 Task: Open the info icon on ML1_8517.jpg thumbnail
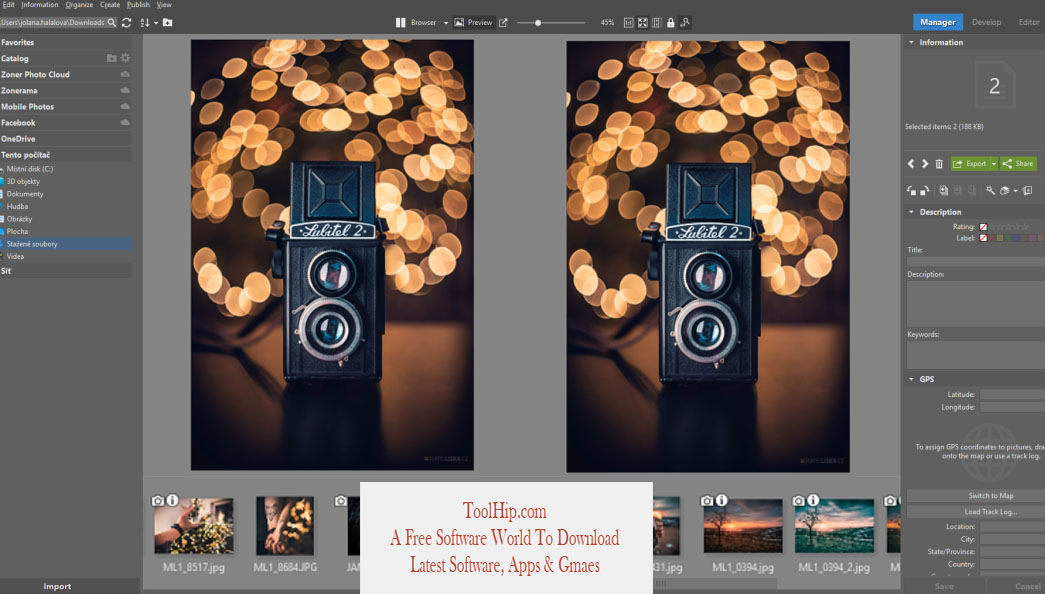172,500
